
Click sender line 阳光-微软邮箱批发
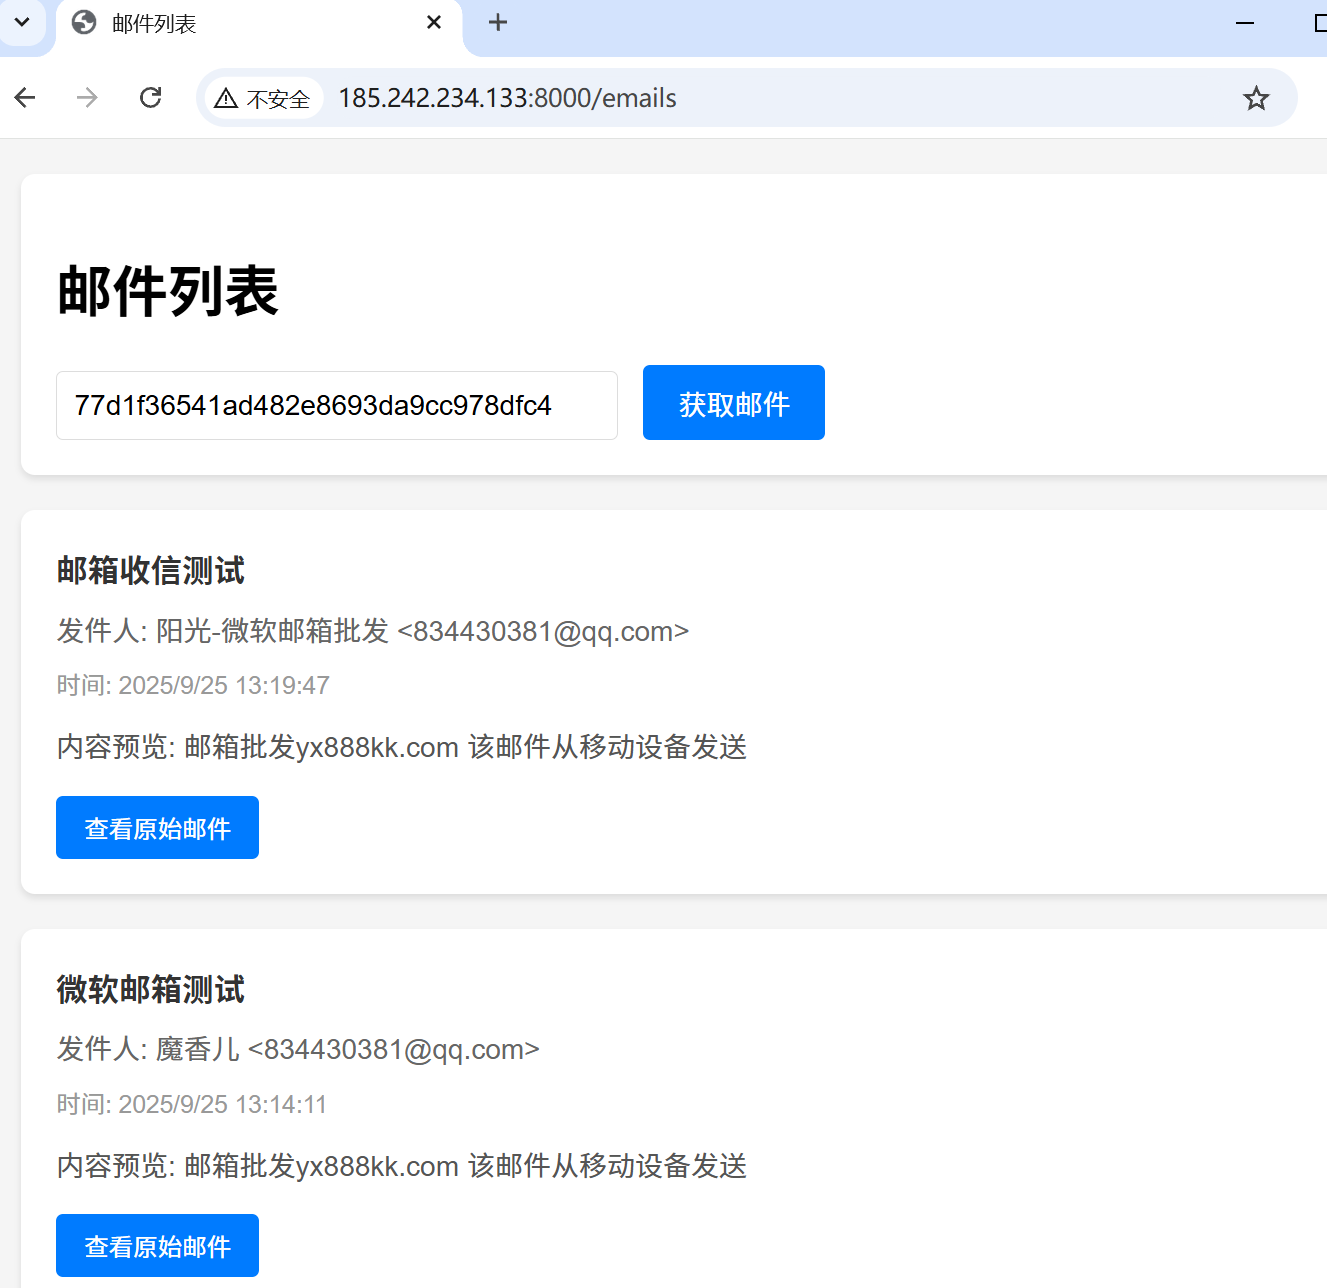[x=372, y=631]
